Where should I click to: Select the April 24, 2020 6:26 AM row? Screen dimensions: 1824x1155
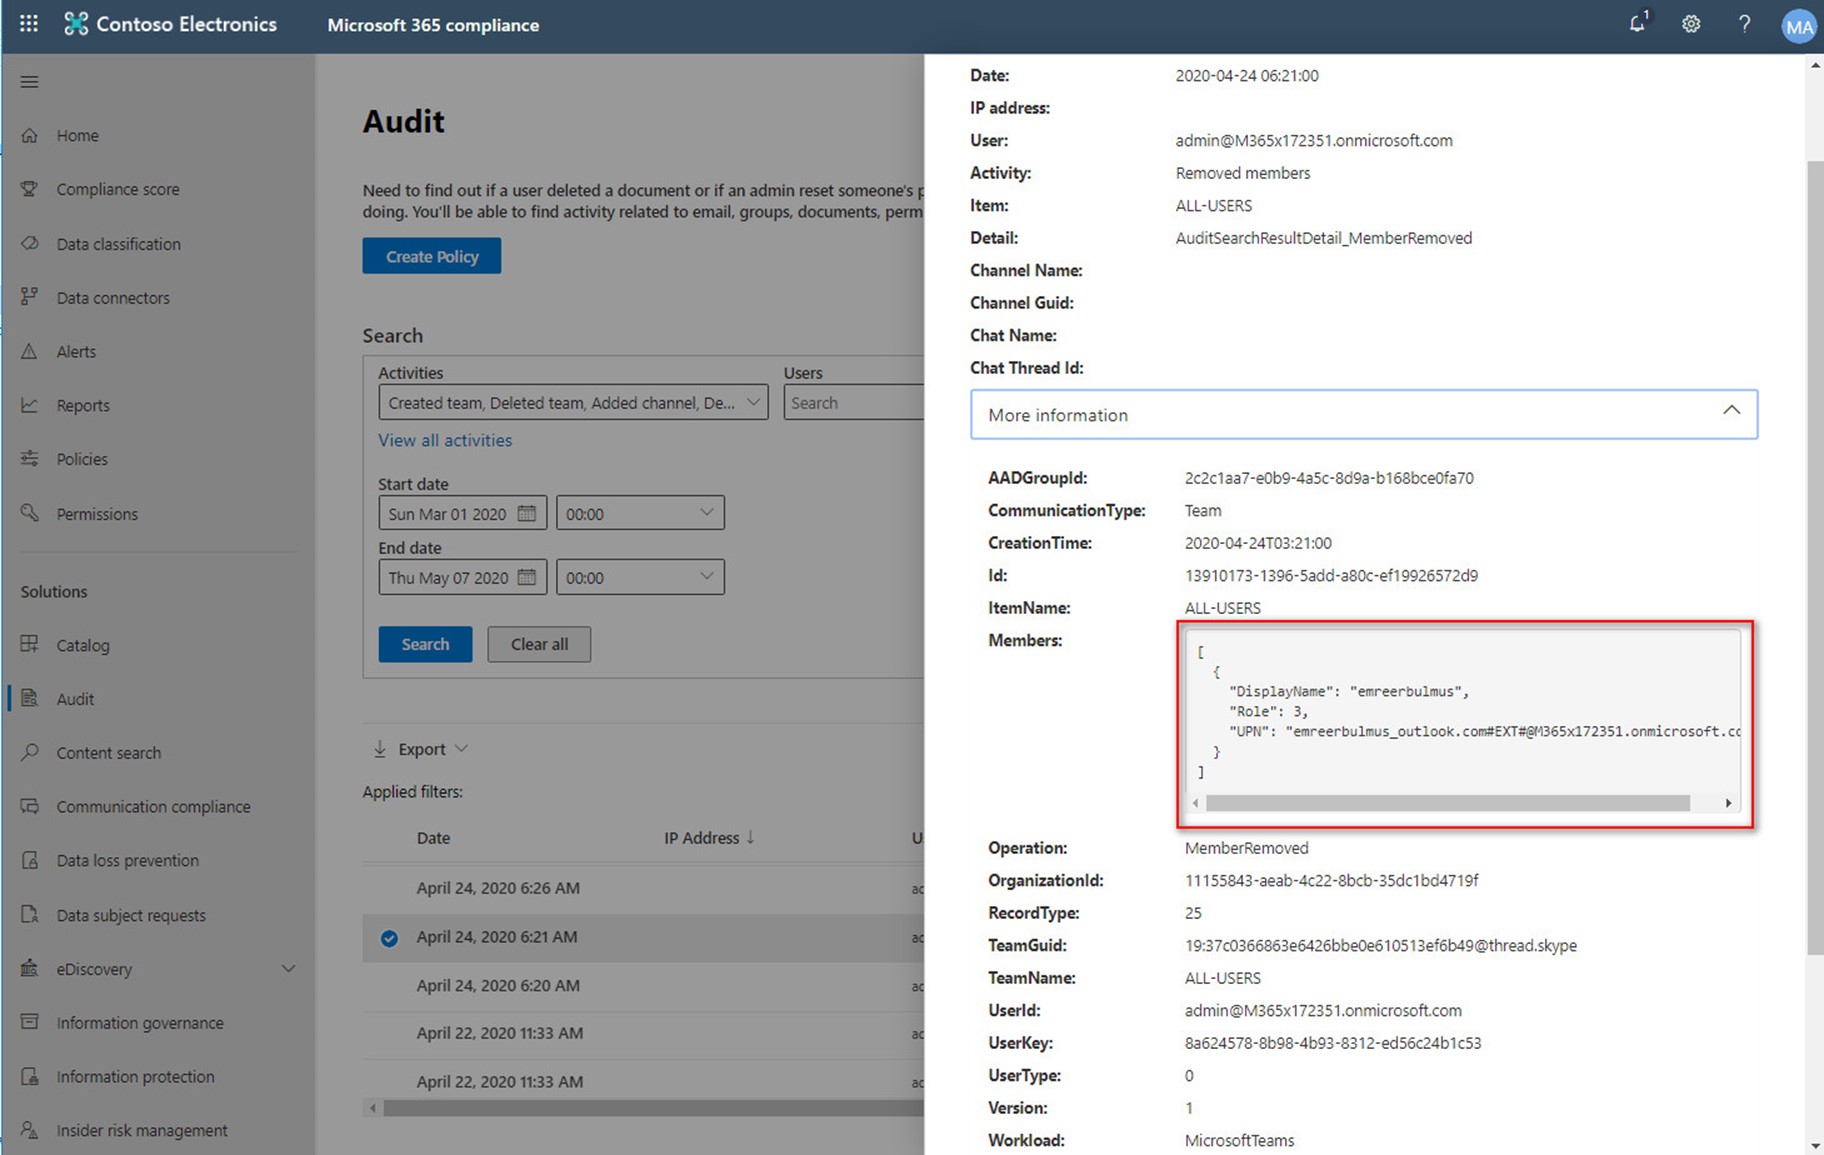pos(643,888)
